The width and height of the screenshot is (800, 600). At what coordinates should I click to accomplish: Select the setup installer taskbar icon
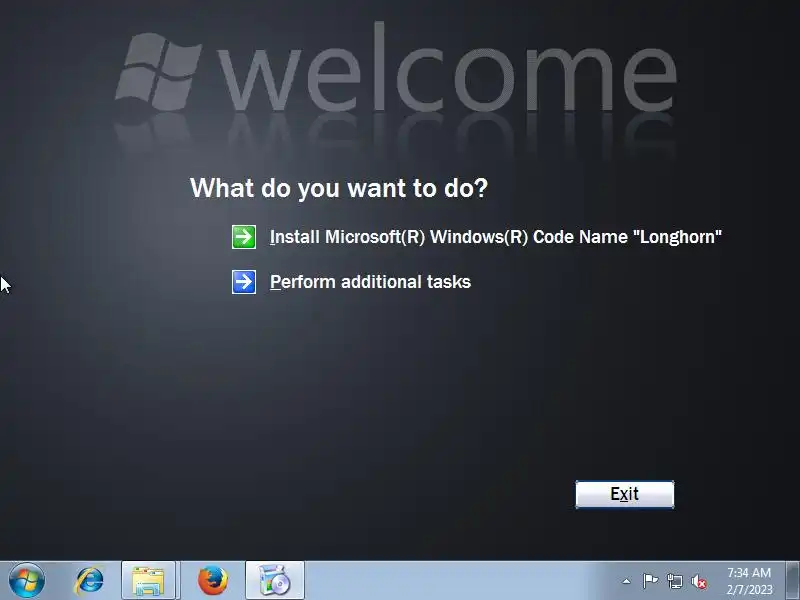(x=274, y=581)
